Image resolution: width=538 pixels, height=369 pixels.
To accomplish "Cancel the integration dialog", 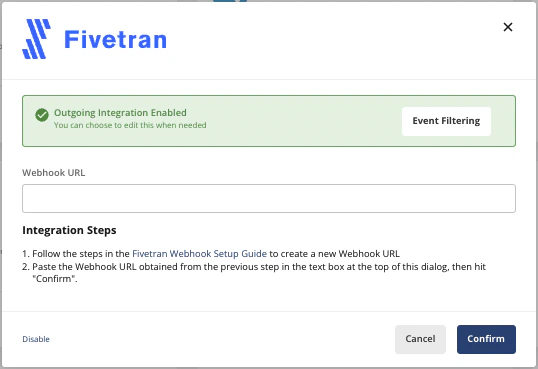I will (x=420, y=339).
